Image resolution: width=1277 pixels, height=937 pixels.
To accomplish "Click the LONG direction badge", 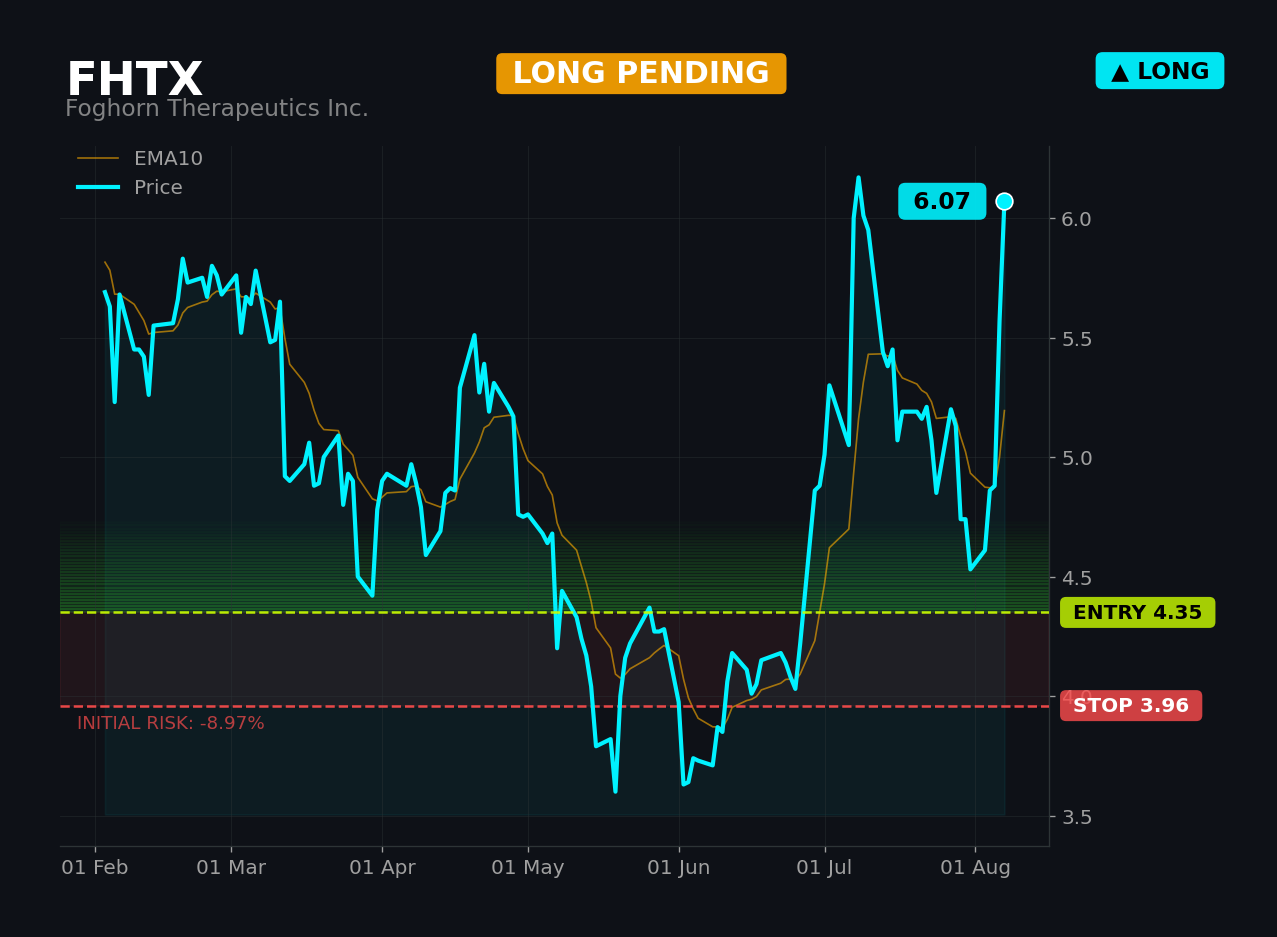I will point(1160,71).
